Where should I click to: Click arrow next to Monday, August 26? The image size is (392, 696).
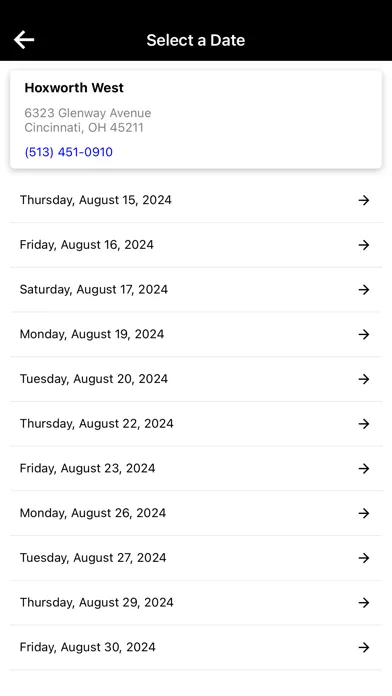pyautogui.click(x=364, y=513)
